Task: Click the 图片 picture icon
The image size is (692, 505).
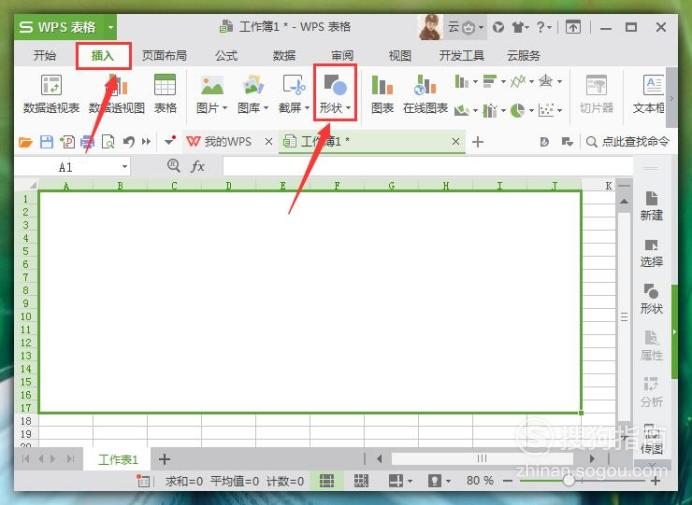Action: point(212,85)
